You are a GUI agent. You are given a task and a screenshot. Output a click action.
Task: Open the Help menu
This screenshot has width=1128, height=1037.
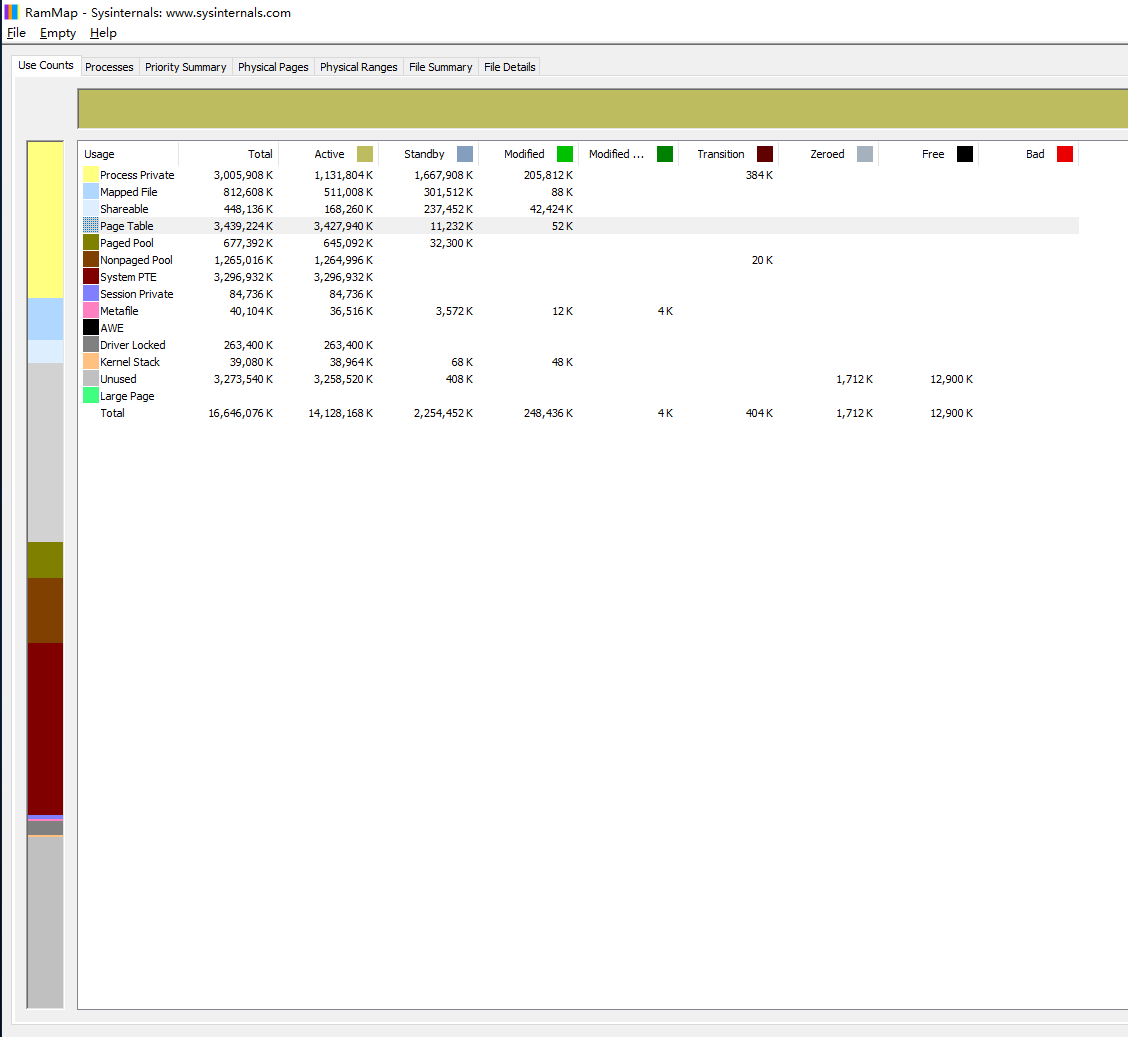[x=103, y=33]
